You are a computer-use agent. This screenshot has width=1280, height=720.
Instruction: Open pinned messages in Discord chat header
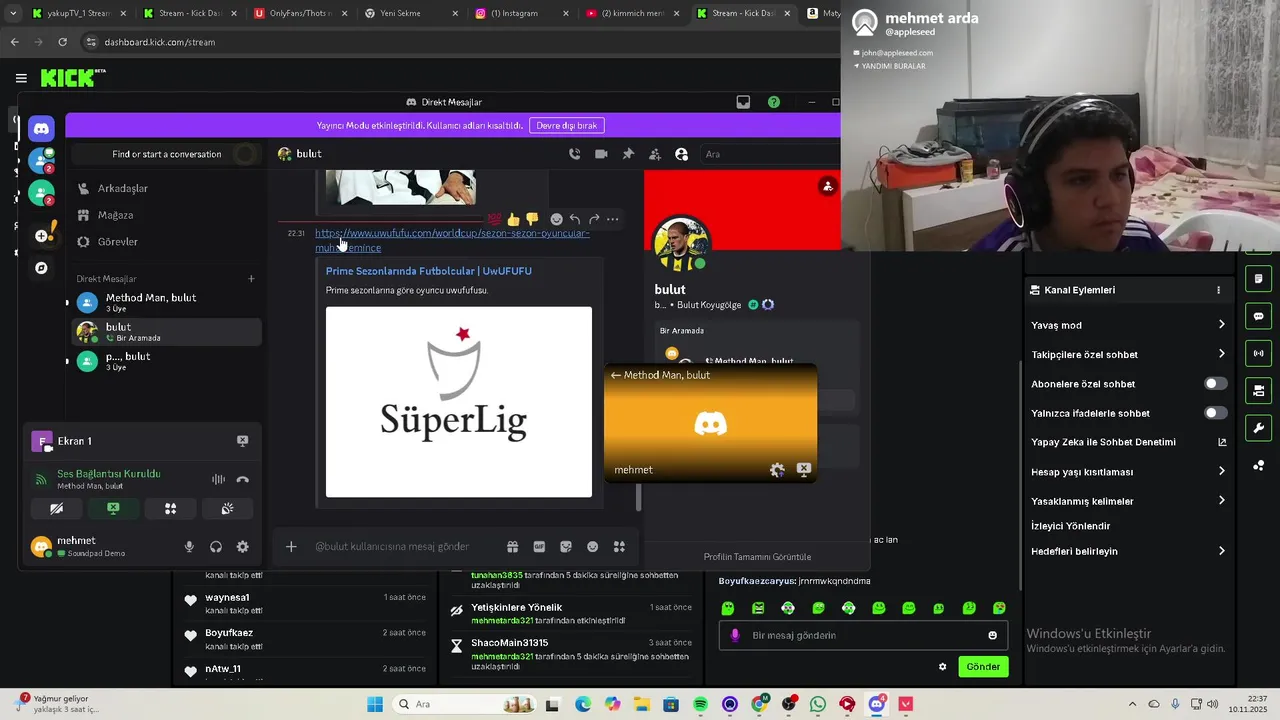click(628, 154)
